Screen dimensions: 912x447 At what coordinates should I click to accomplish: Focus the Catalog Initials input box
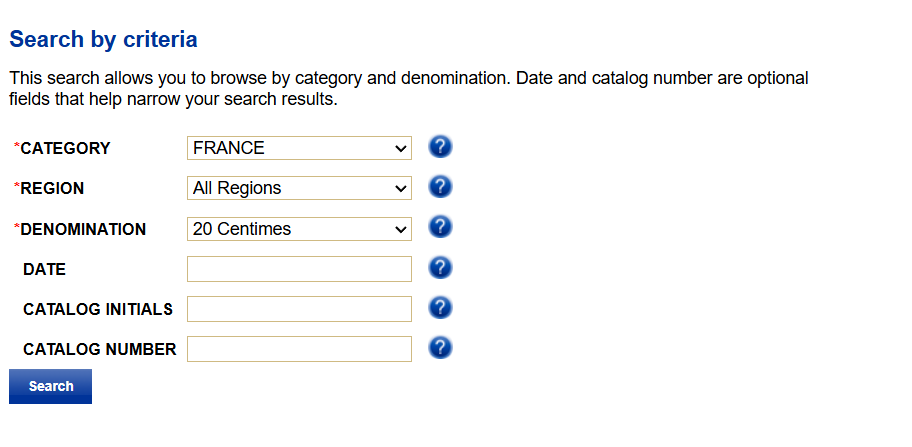coord(299,309)
